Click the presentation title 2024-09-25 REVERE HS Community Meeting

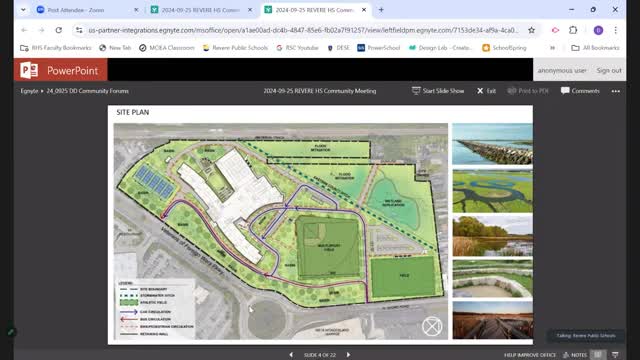pos(320,91)
